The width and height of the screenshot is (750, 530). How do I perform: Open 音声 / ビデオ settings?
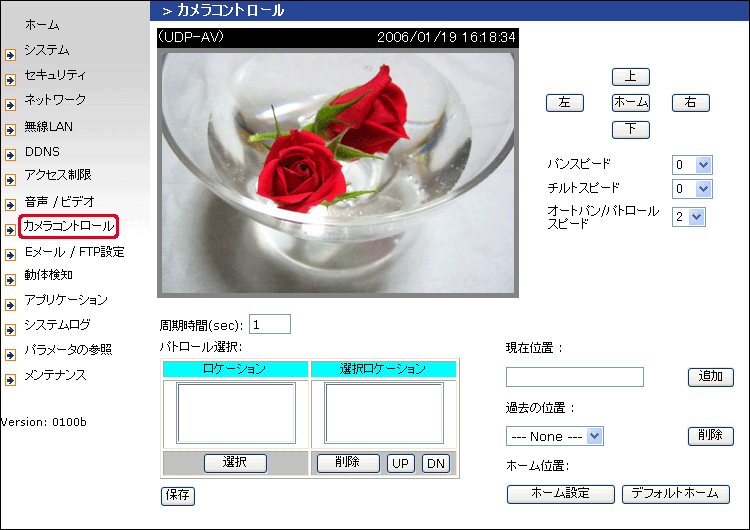[59, 202]
